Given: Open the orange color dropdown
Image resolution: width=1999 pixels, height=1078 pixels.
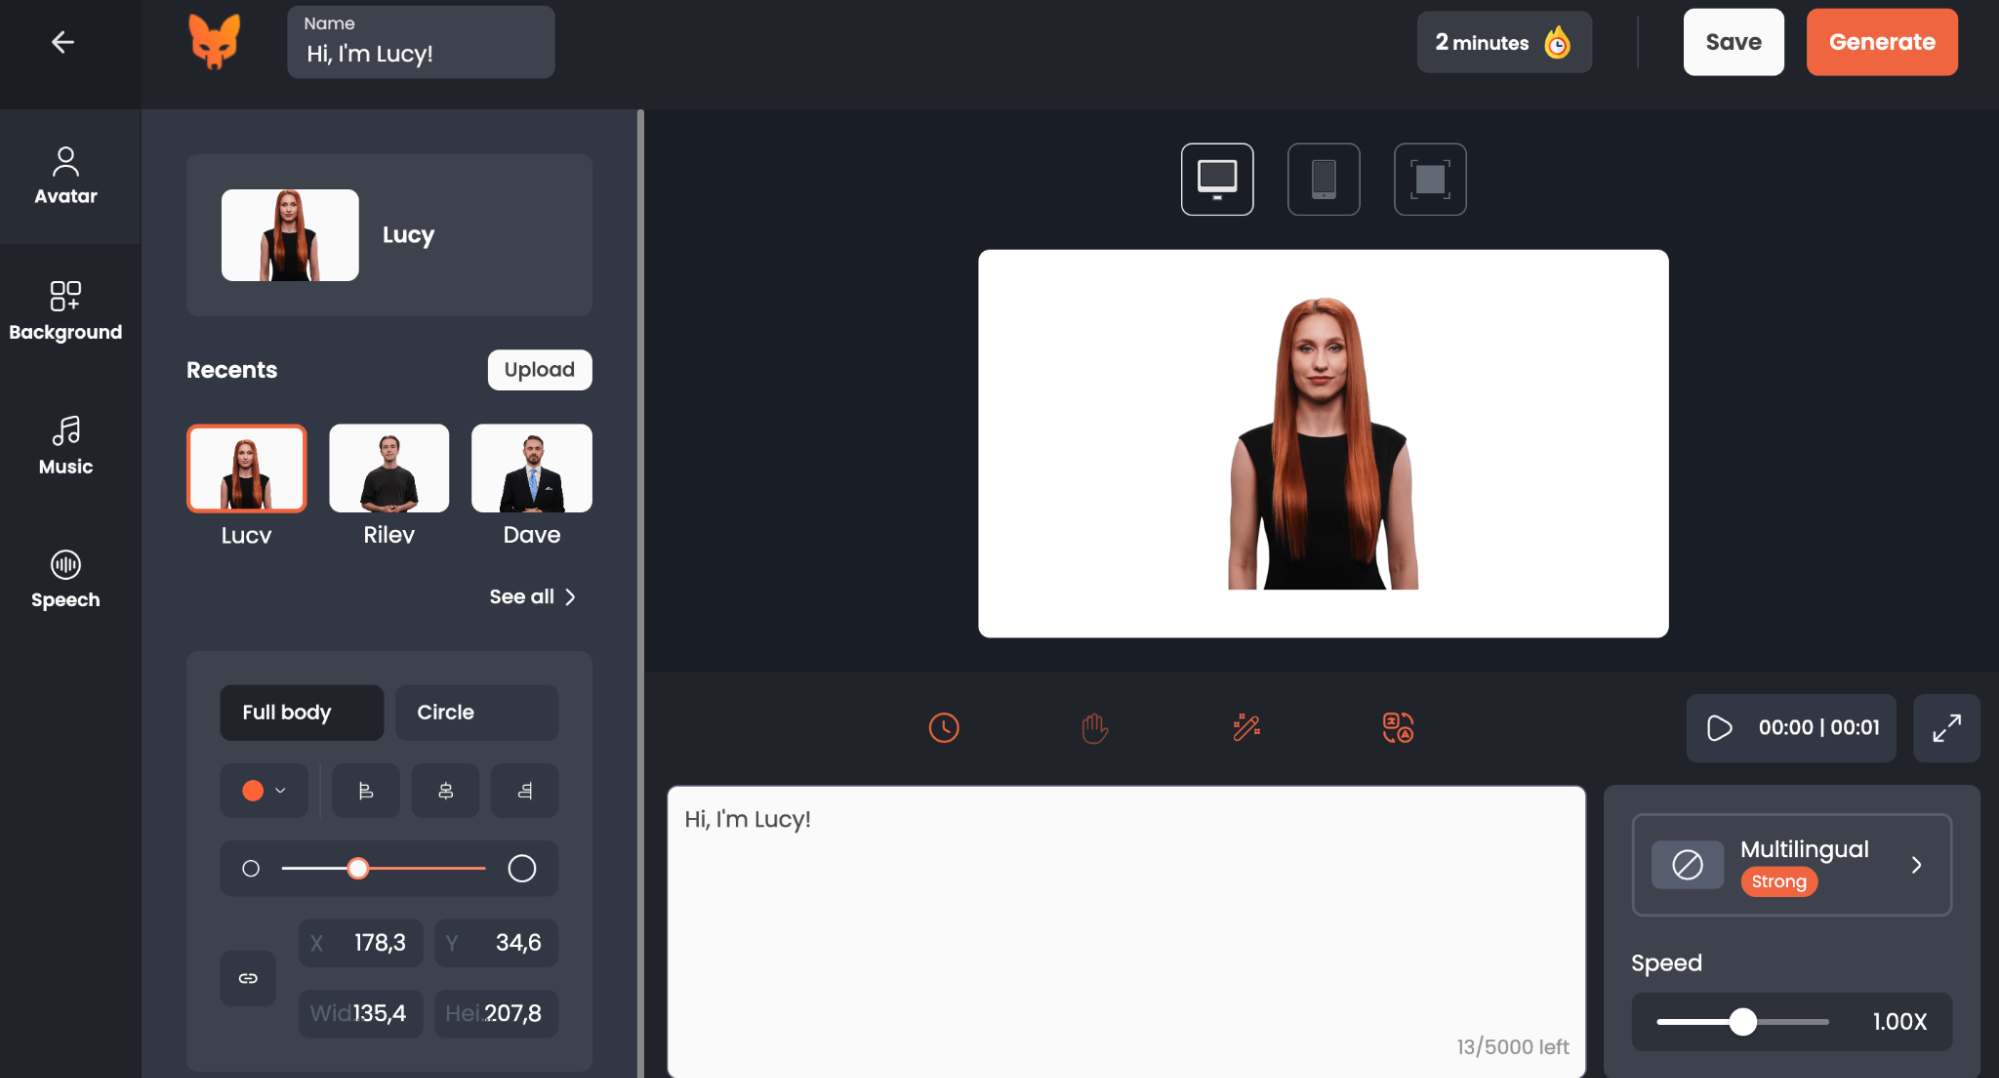Looking at the screenshot, I should pos(264,791).
